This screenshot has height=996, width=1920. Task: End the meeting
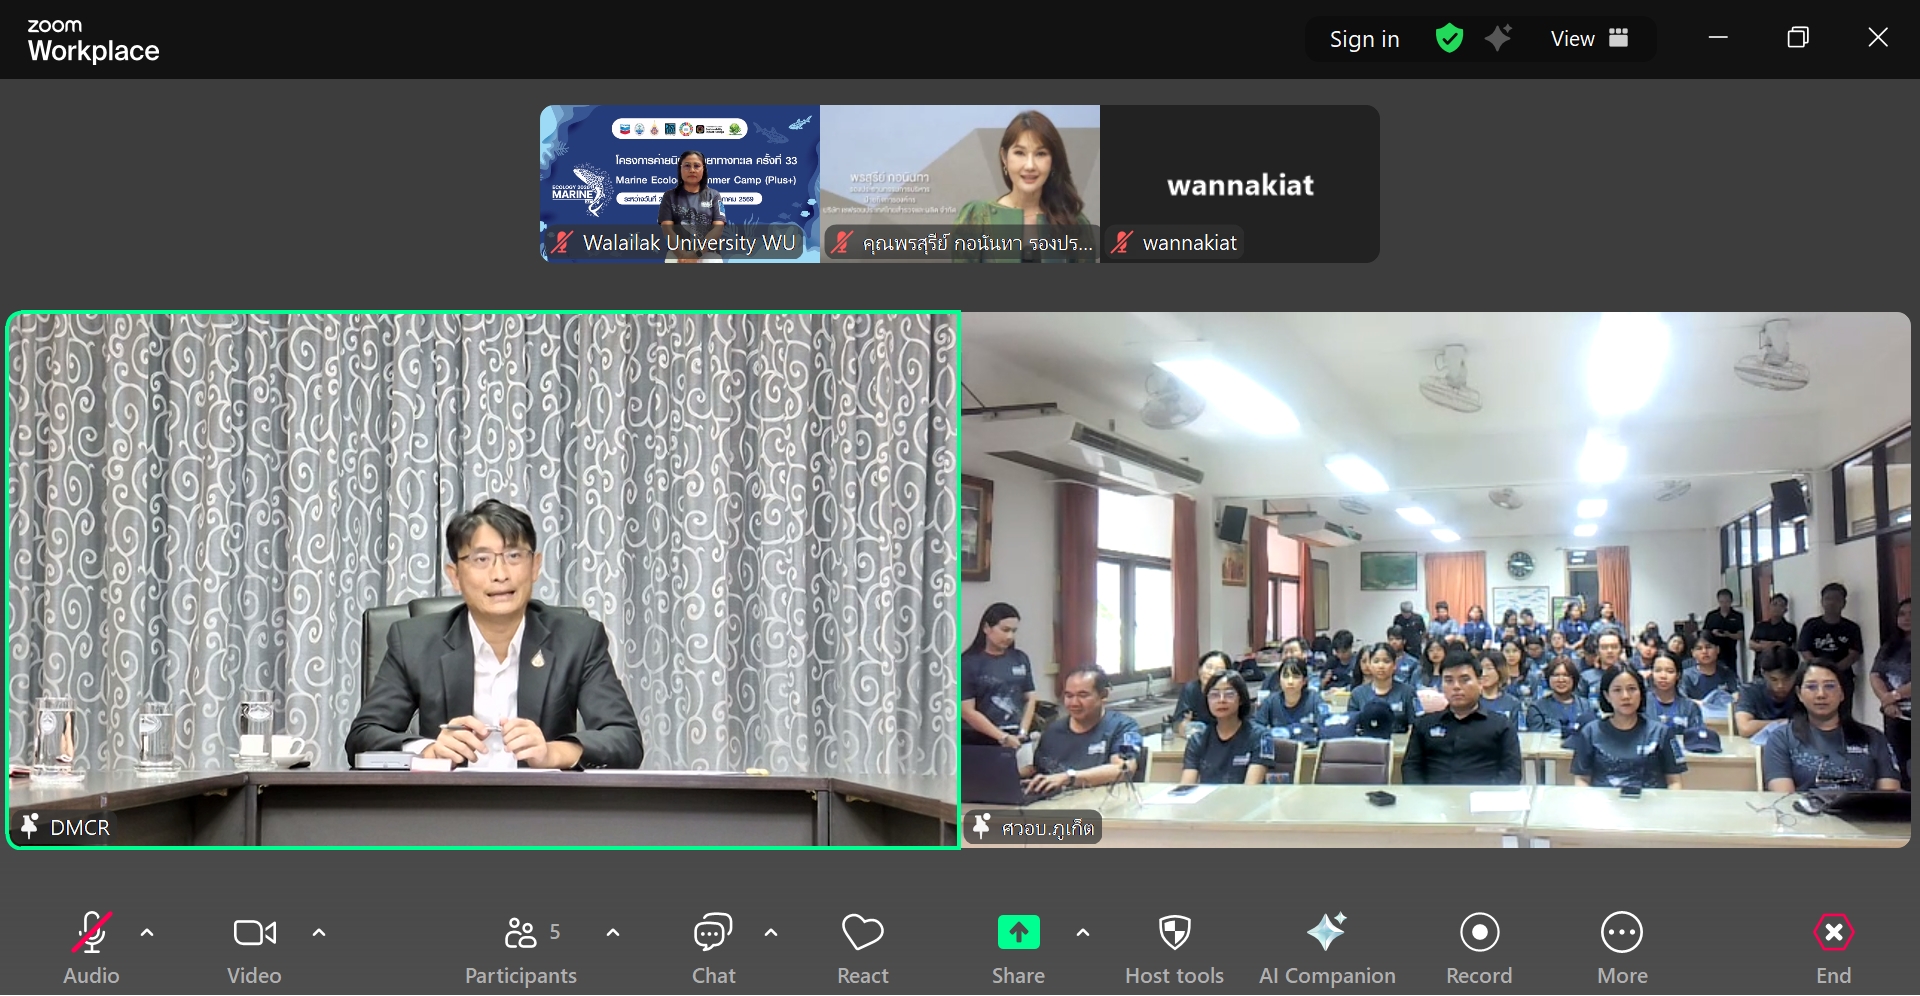[1833, 947]
